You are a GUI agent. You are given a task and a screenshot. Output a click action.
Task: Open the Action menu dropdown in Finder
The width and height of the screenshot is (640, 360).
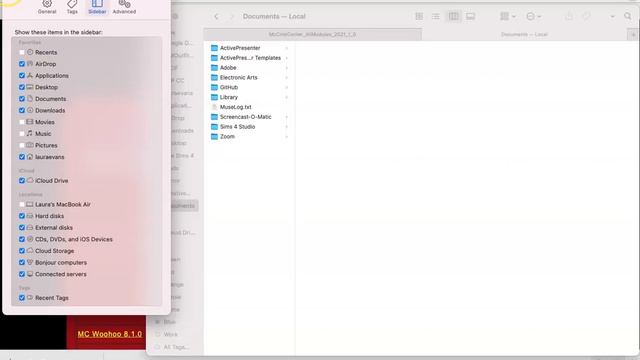[533, 16]
